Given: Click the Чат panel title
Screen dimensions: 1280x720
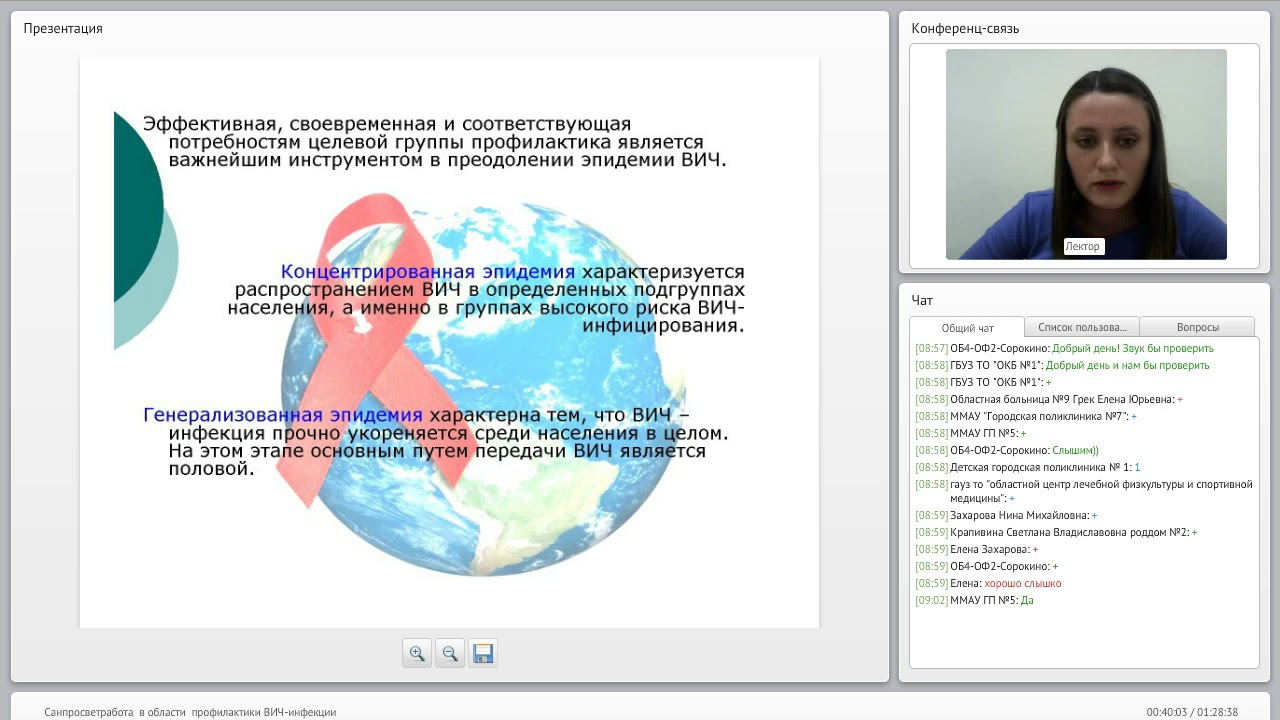Looking at the screenshot, I should (922, 300).
